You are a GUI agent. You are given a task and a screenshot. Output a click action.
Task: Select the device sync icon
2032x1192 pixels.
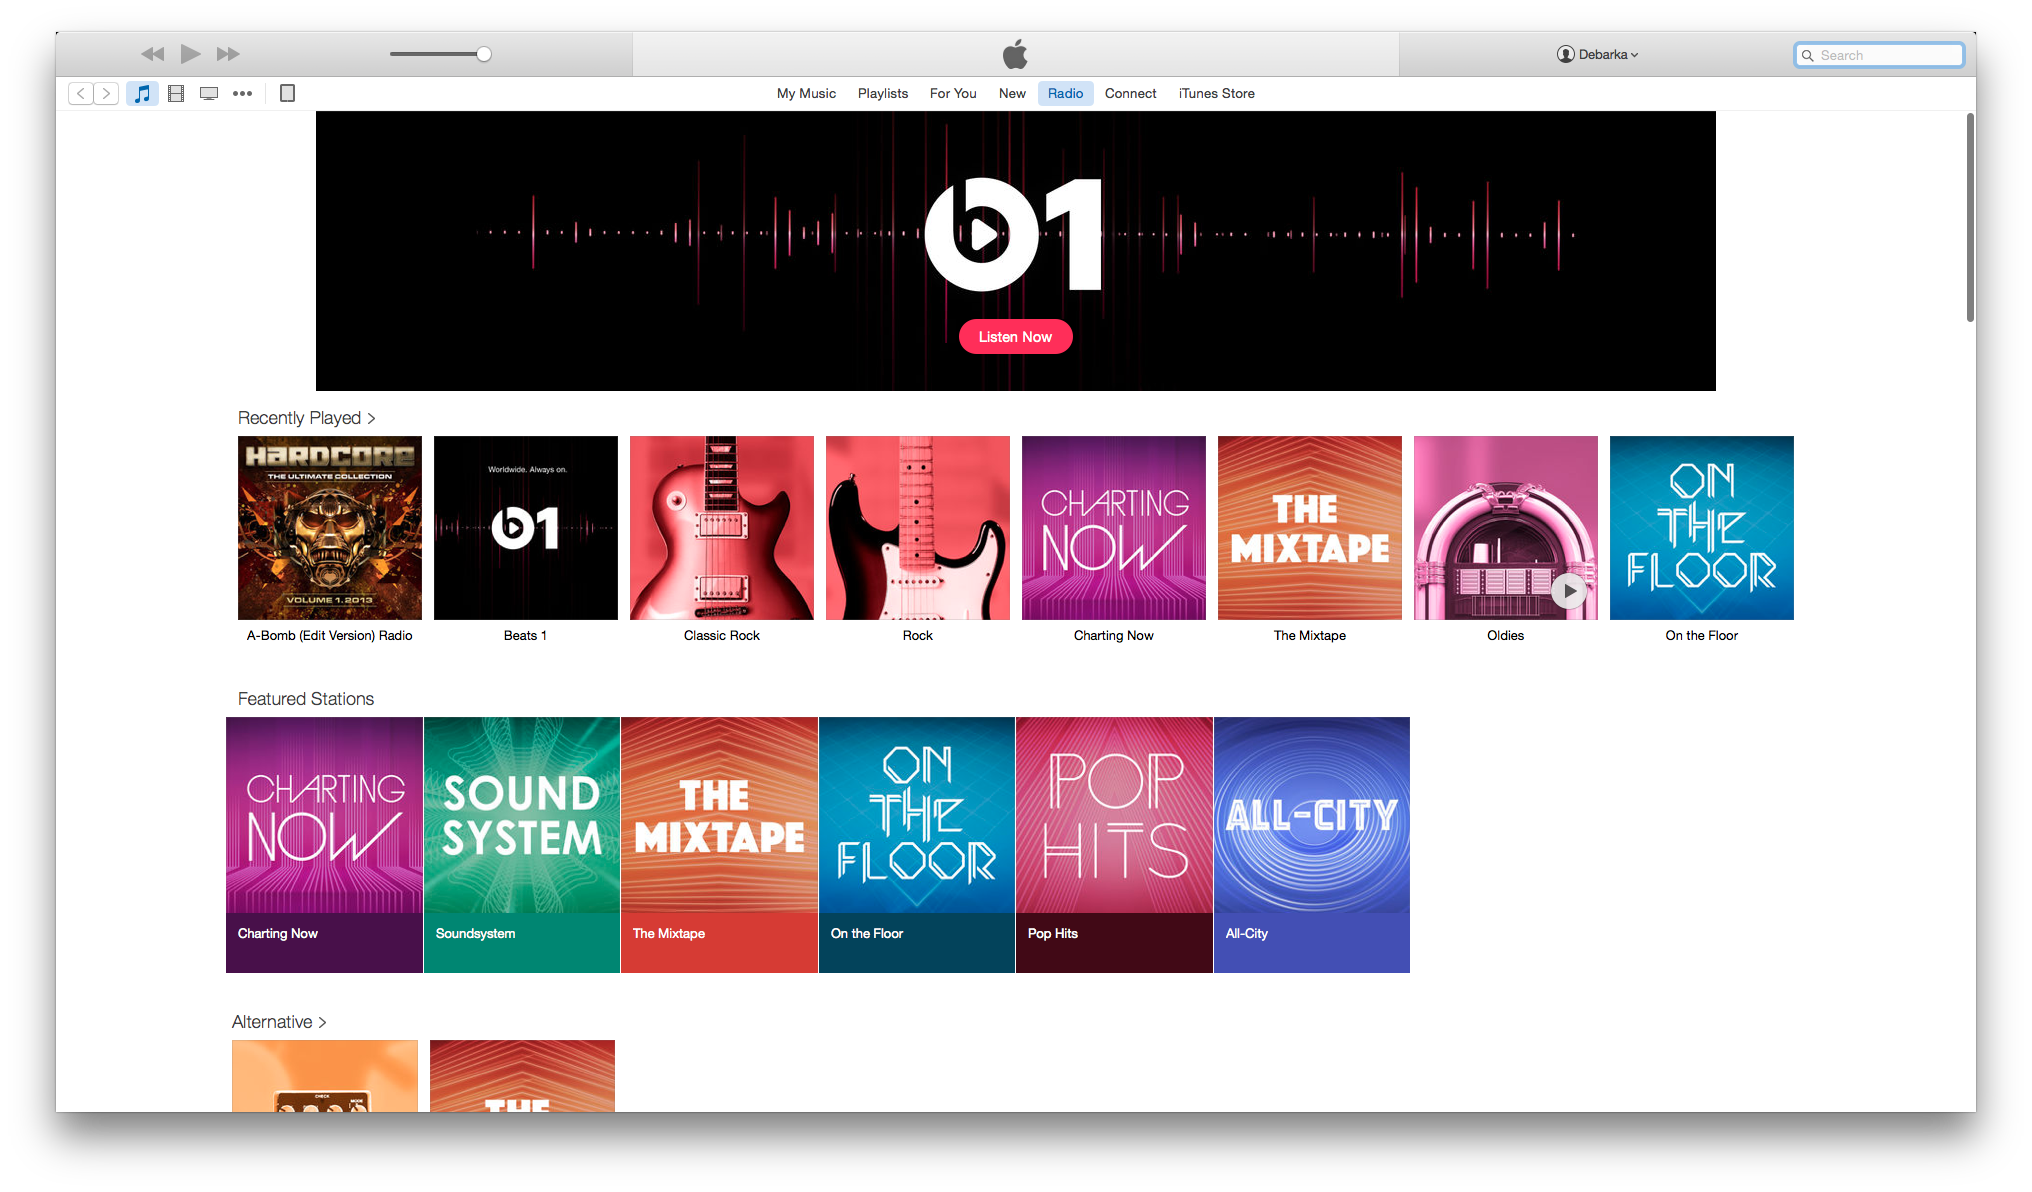(288, 92)
